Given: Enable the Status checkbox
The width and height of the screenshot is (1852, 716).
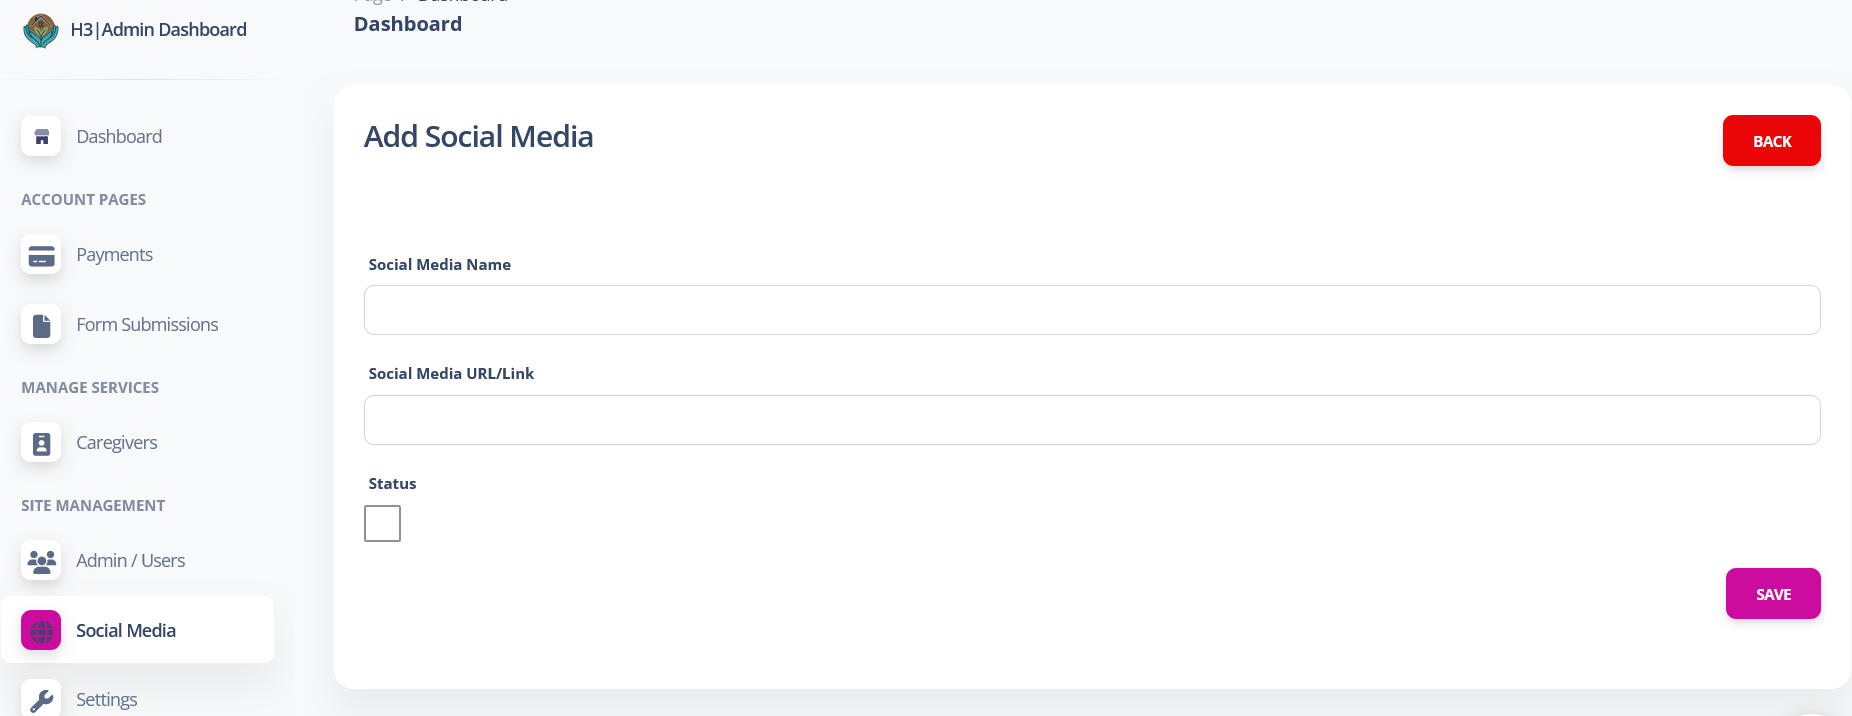Looking at the screenshot, I should (x=382, y=523).
